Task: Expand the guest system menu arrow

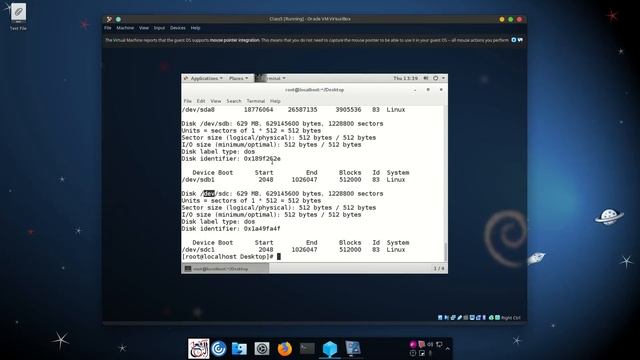Action: tap(443, 78)
